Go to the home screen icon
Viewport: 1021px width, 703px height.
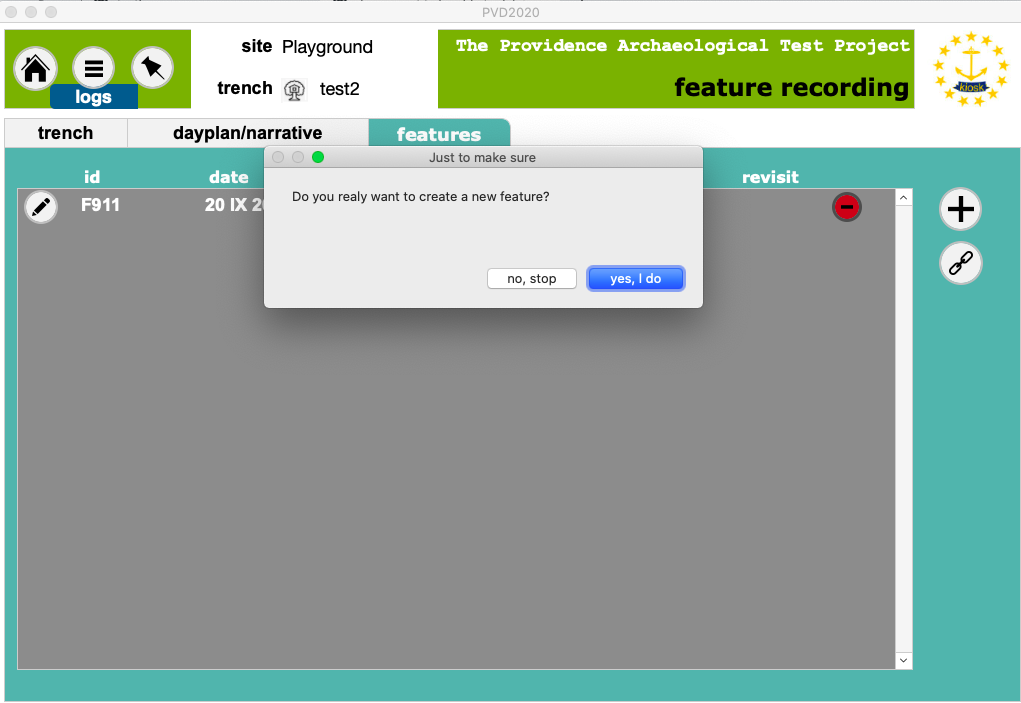click(35, 68)
